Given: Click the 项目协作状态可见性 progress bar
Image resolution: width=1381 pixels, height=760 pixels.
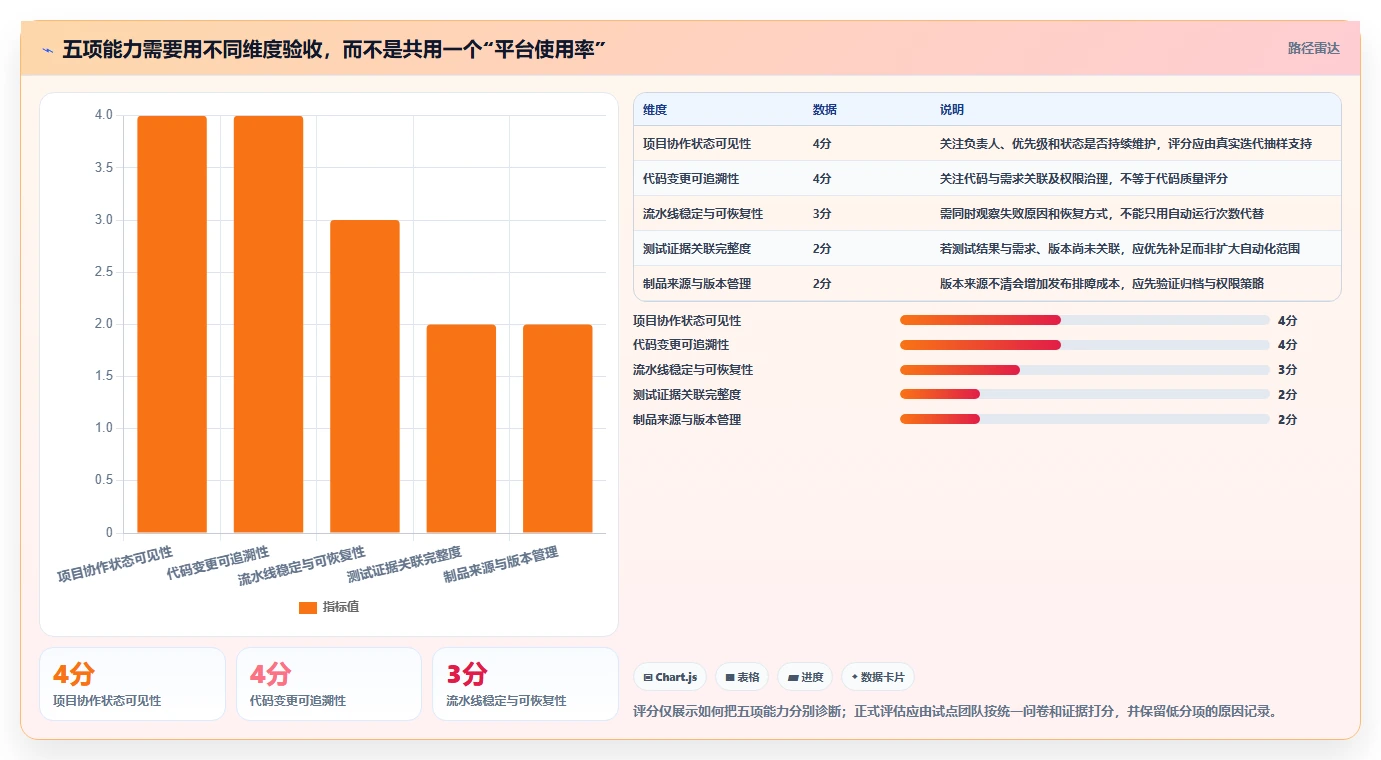Looking at the screenshot, I should [x=1084, y=320].
